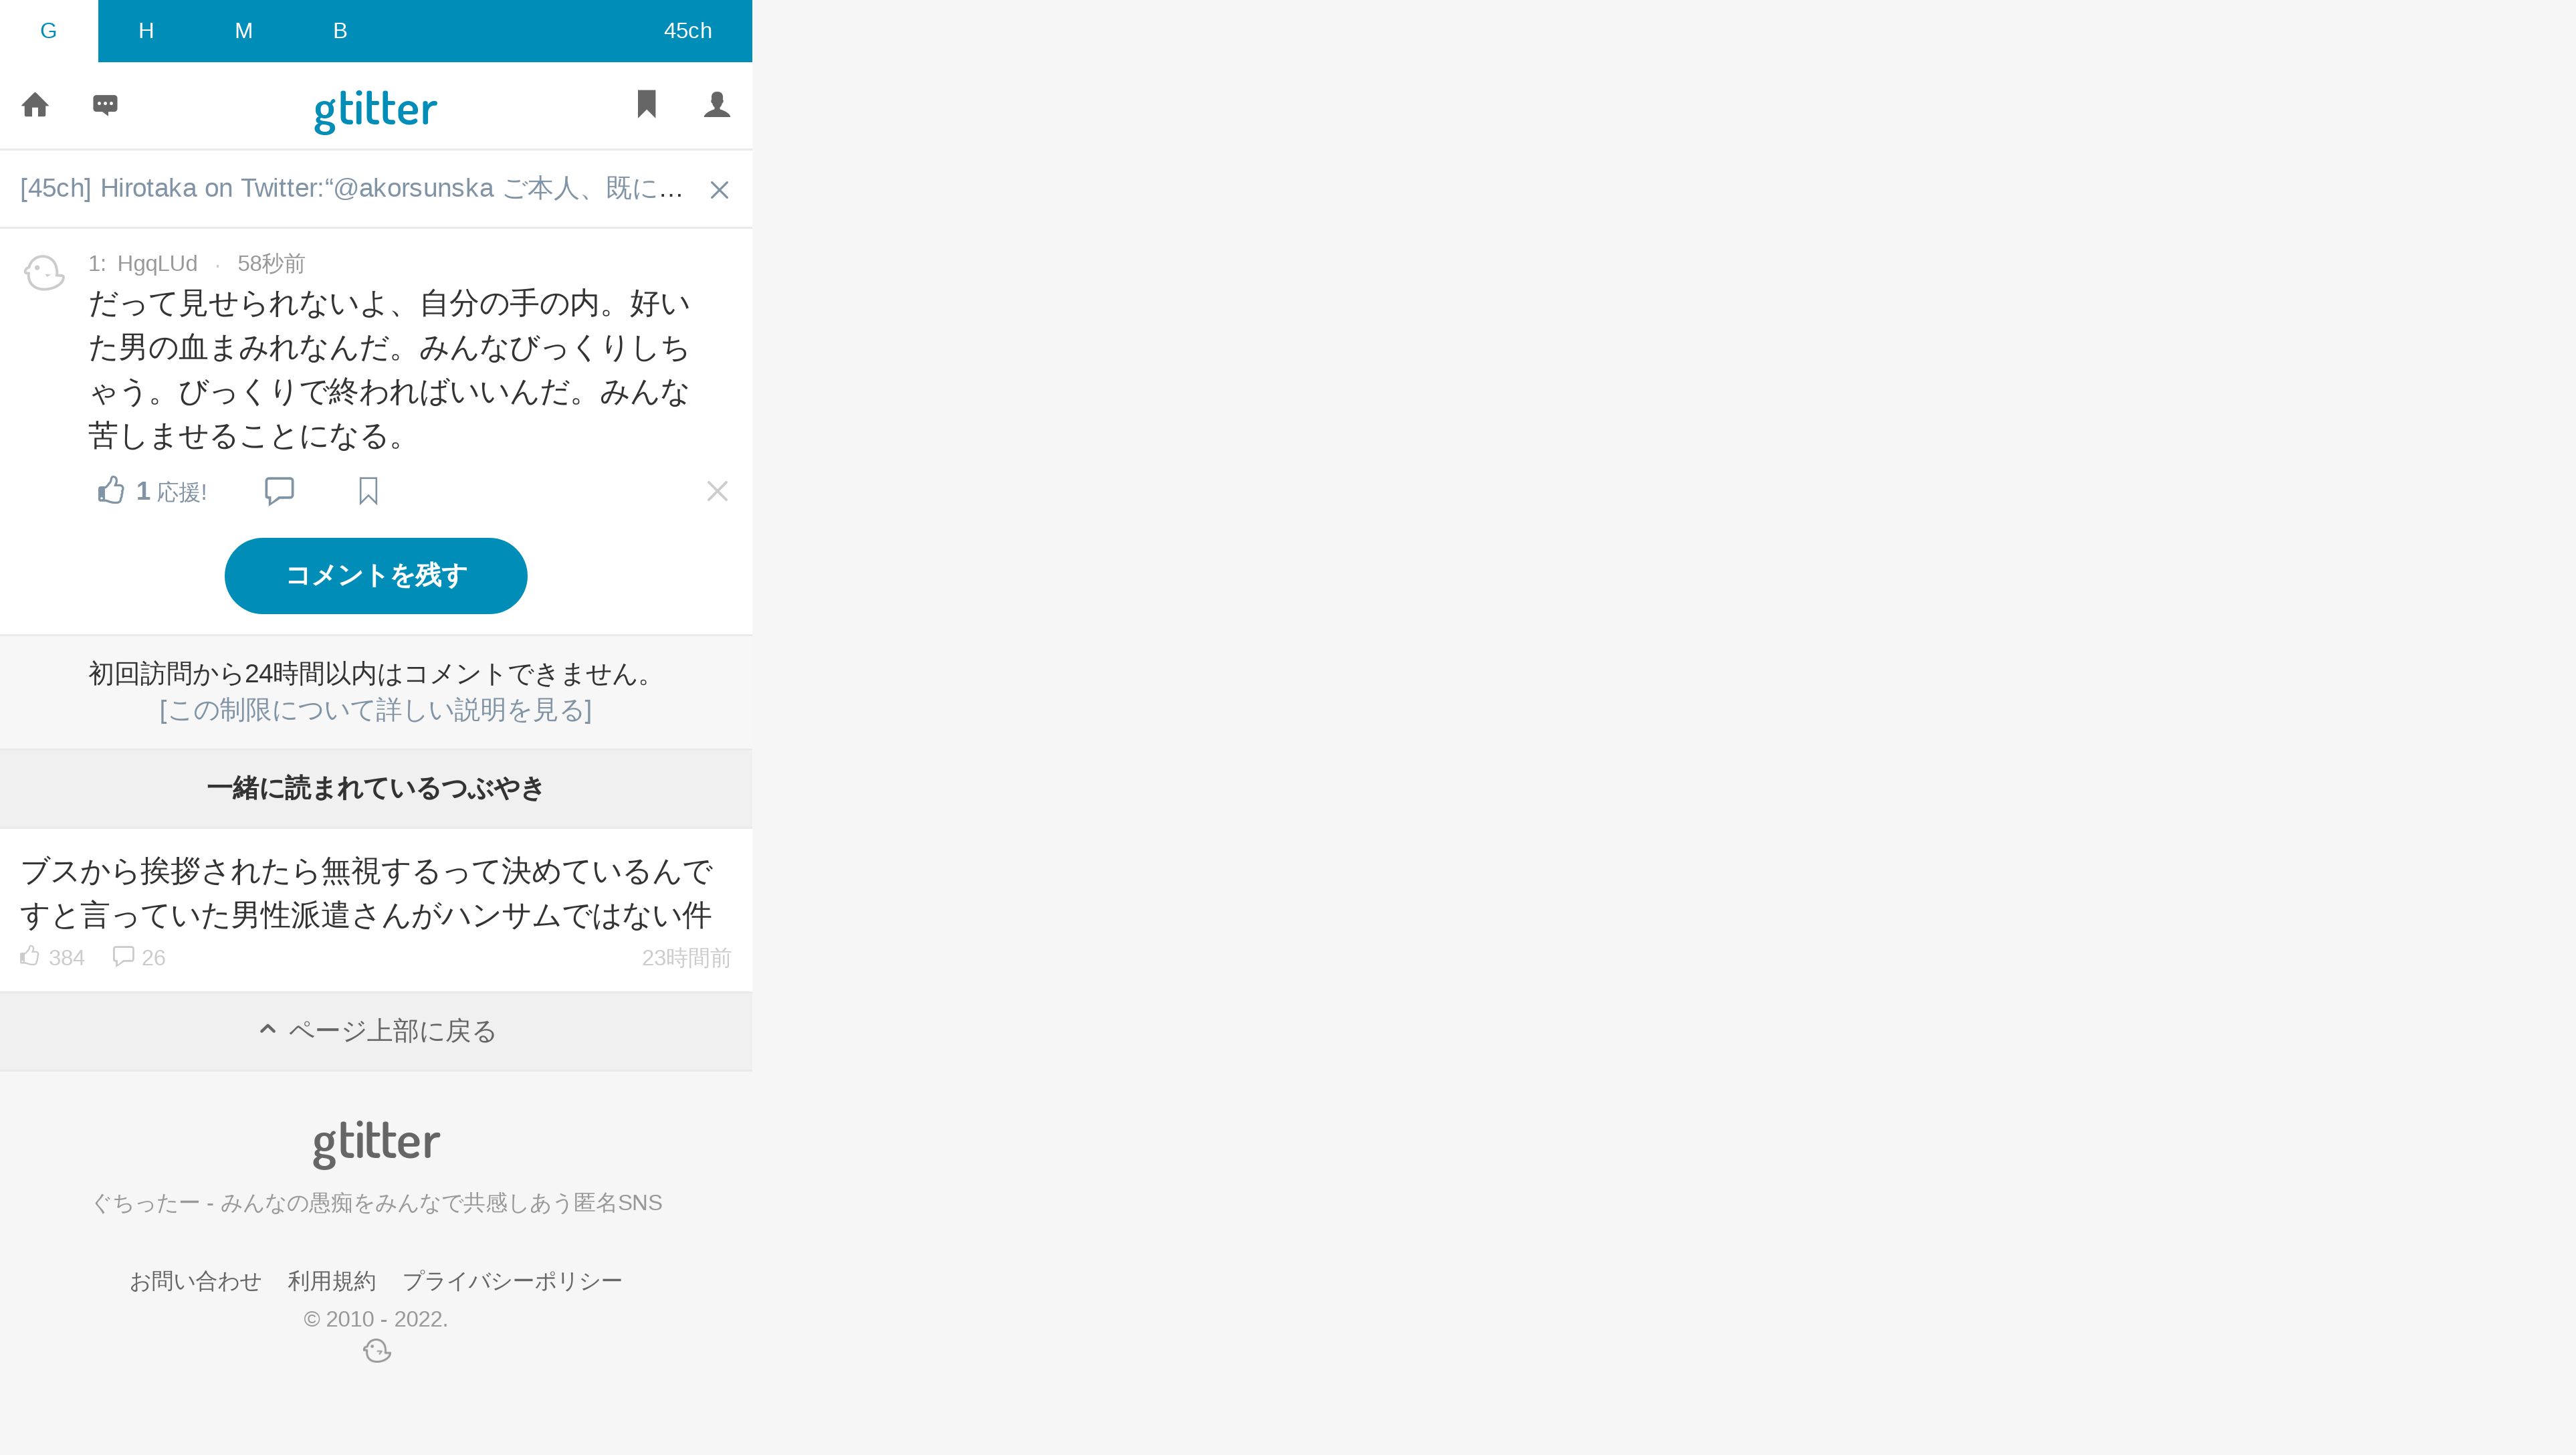This screenshot has height=1455, width=2576.
Task: Open the プライバシーポリシー footer link
Action: click(x=512, y=1281)
